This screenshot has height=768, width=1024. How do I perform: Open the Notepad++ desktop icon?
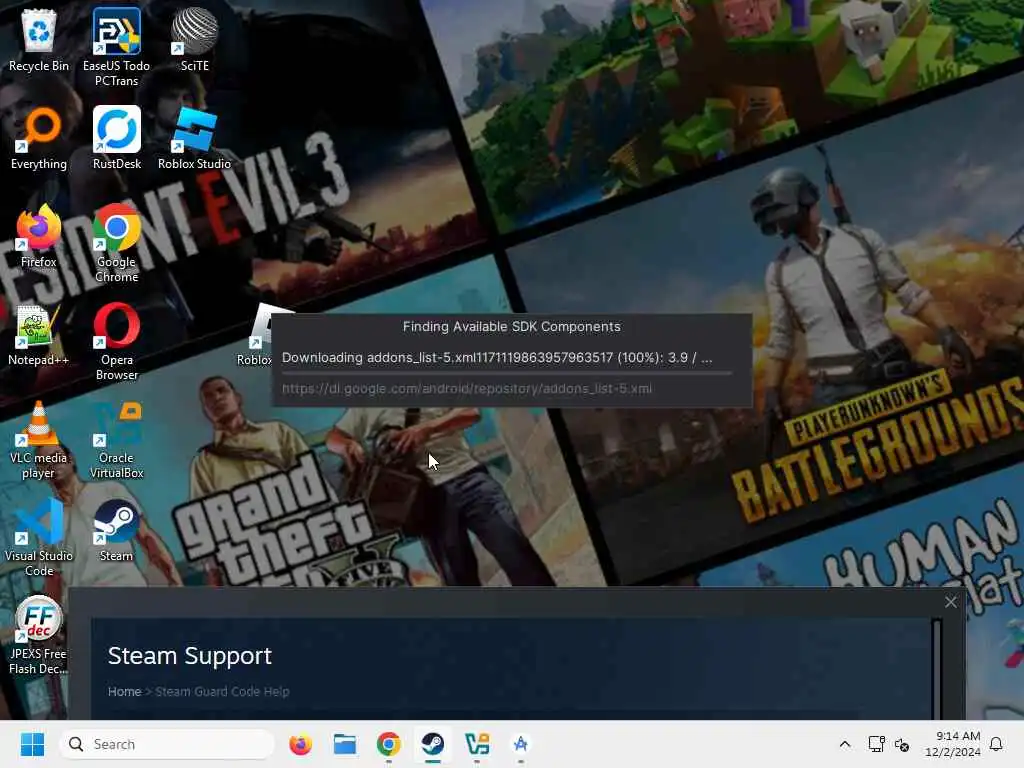(39, 334)
